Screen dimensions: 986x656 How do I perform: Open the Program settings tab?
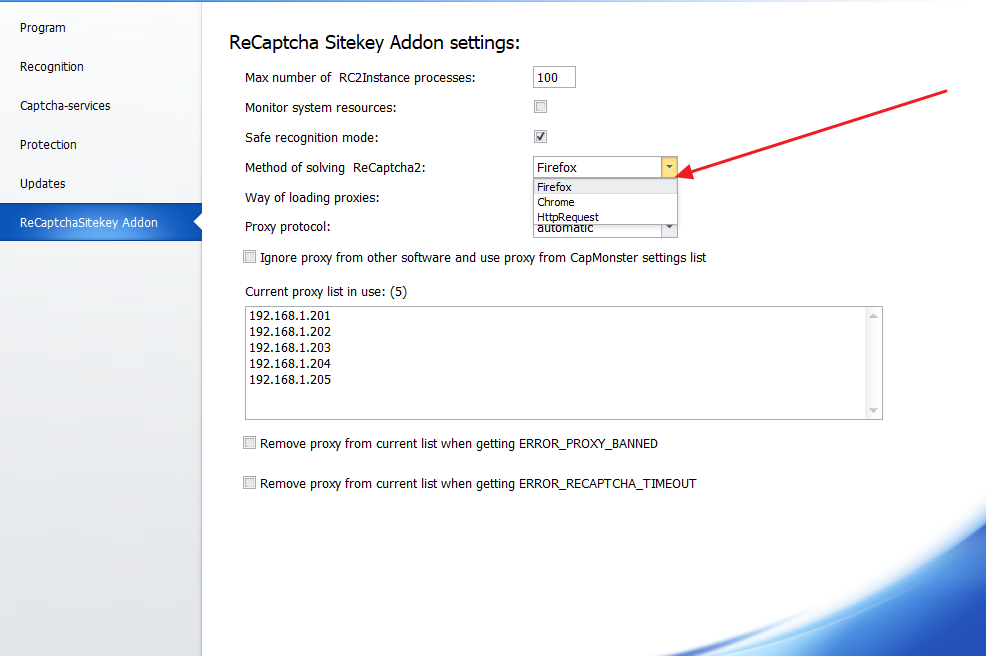[43, 28]
